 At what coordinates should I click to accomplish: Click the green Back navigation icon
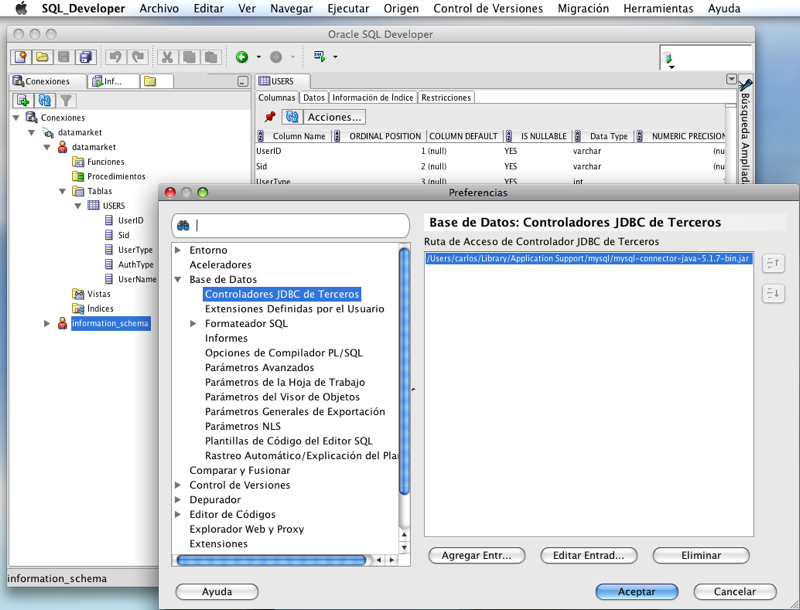pos(242,57)
